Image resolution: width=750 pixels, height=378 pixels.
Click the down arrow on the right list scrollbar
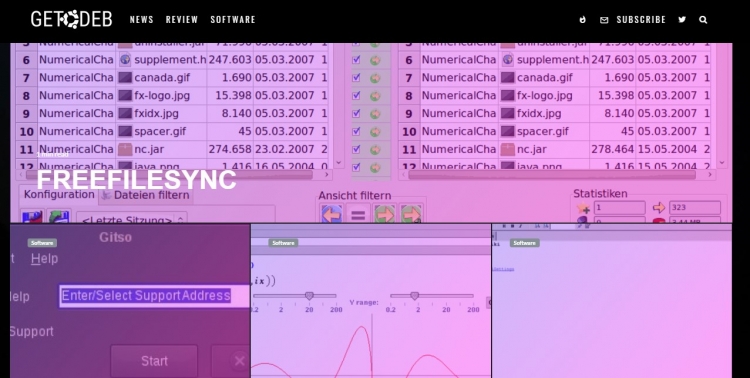click(x=722, y=163)
